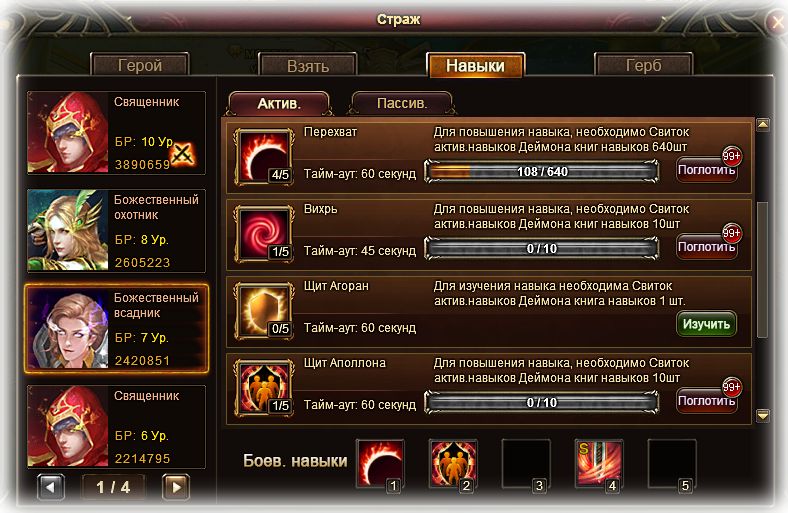Select the Щит Аполлона skill icon in list

pos(264,388)
